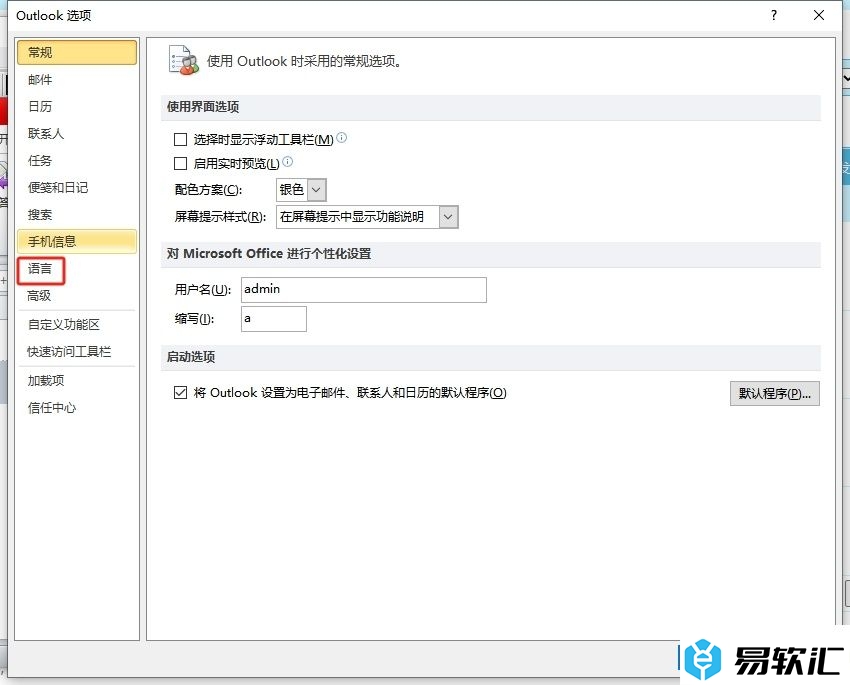Enable 启用实时预览 checkbox
The height and width of the screenshot is (685, 850).
tap(180, 163)
